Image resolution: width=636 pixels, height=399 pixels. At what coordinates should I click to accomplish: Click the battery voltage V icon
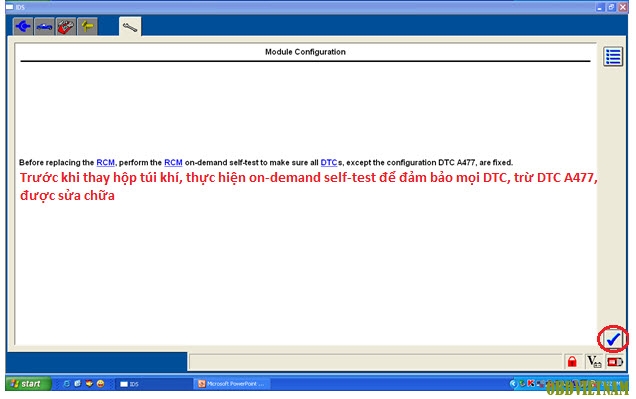point(594,361)
